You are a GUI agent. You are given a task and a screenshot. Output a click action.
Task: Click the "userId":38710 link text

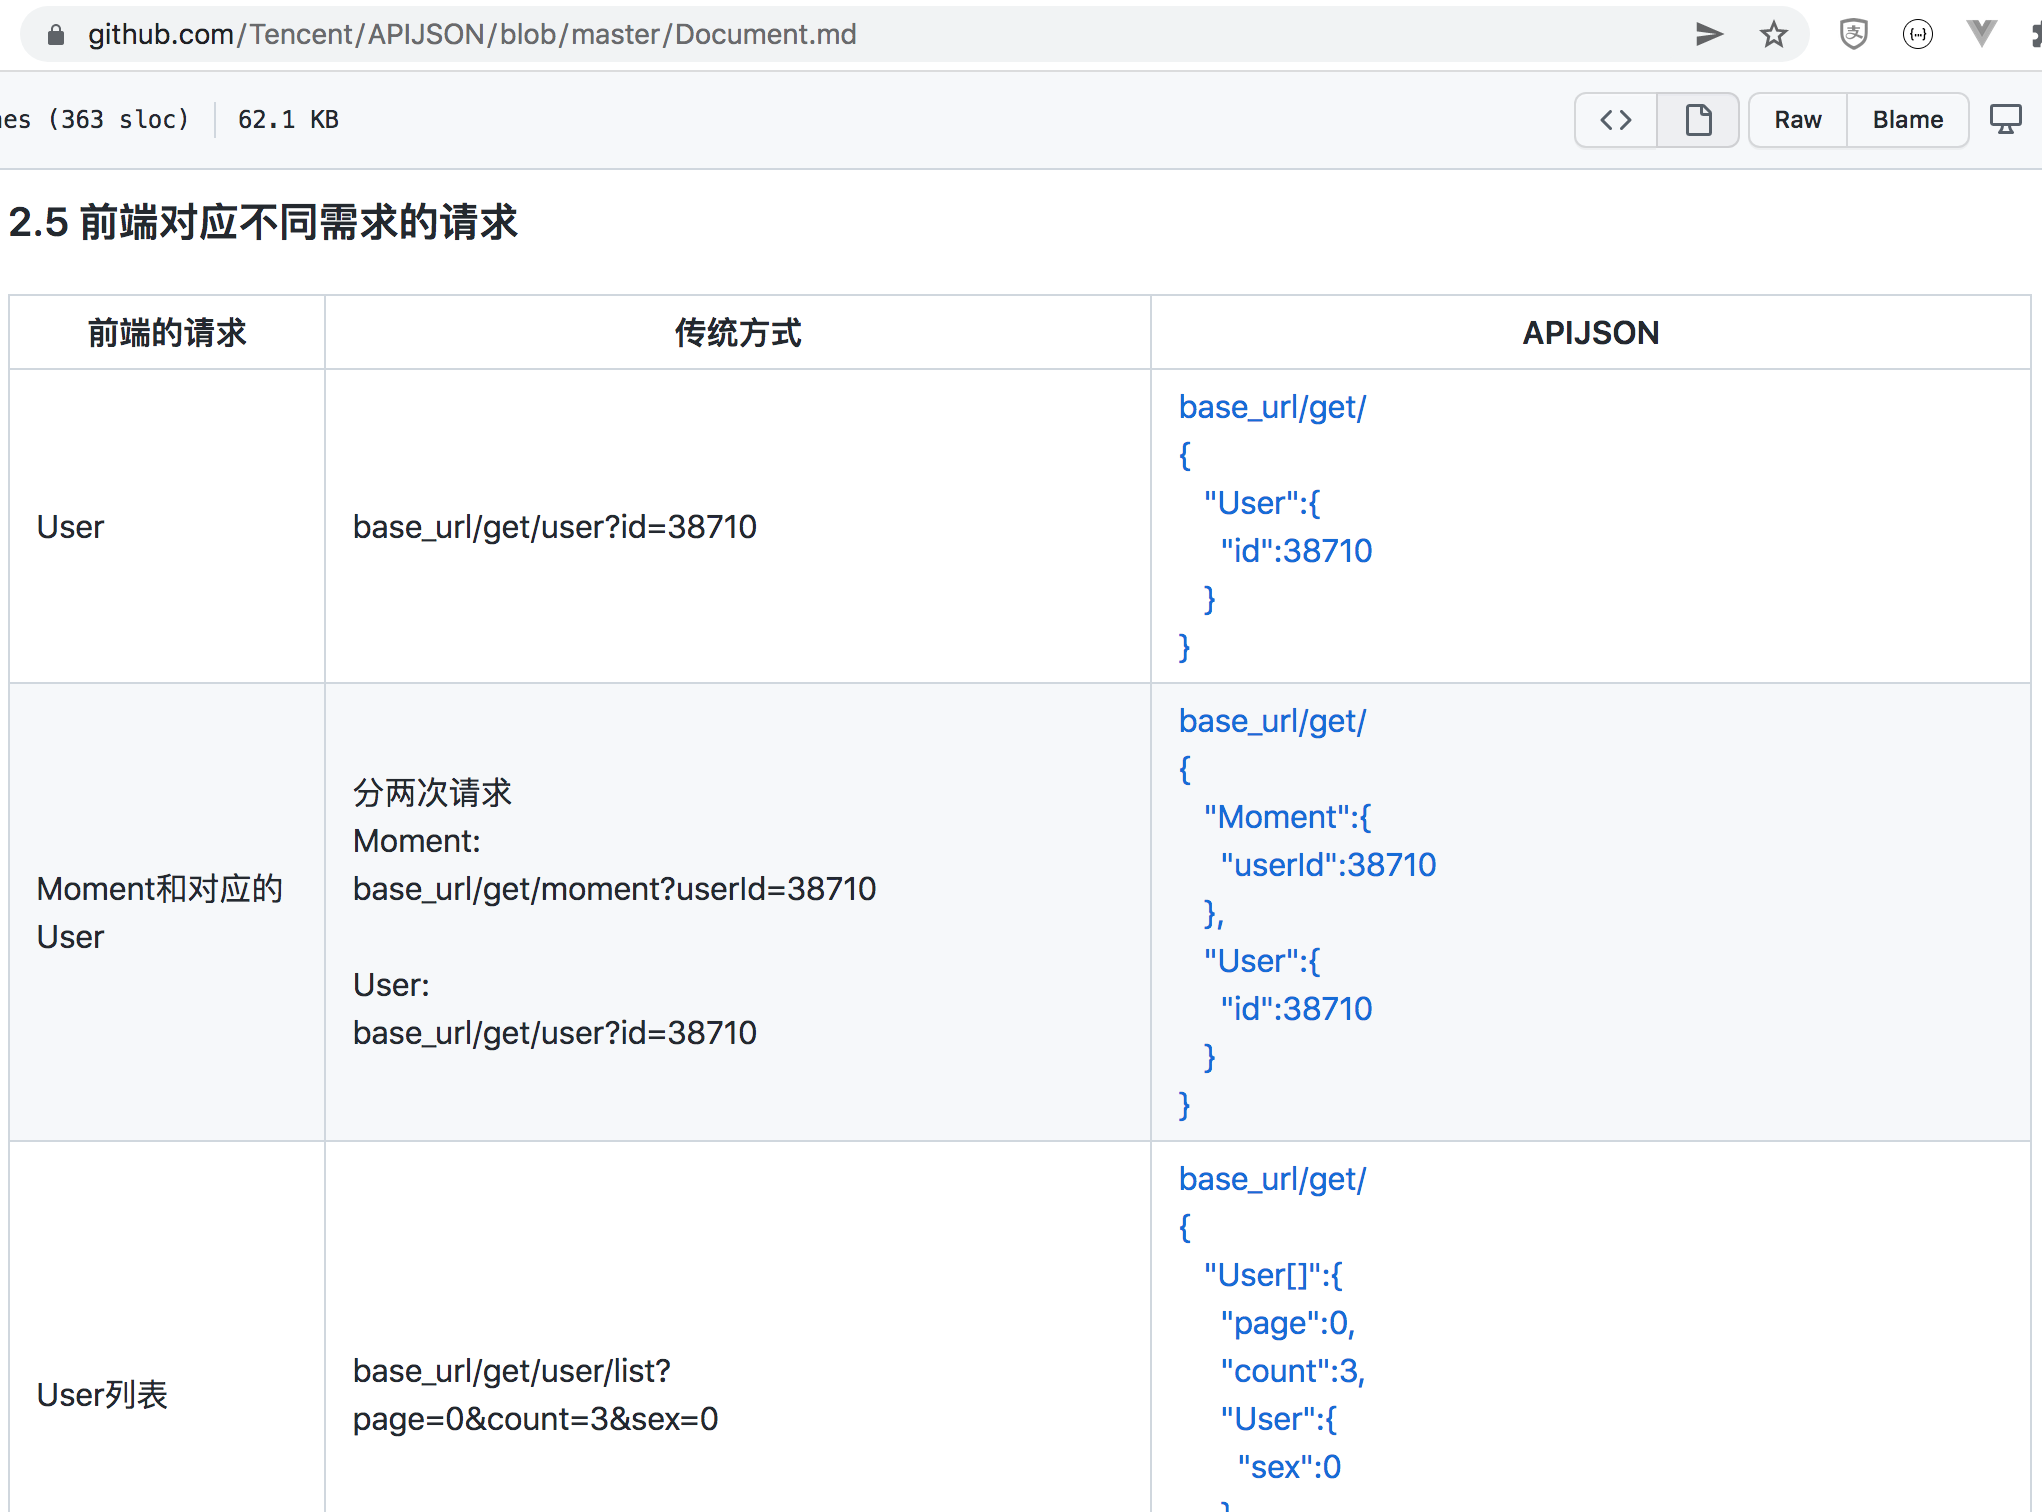[x=1327, y=865]
